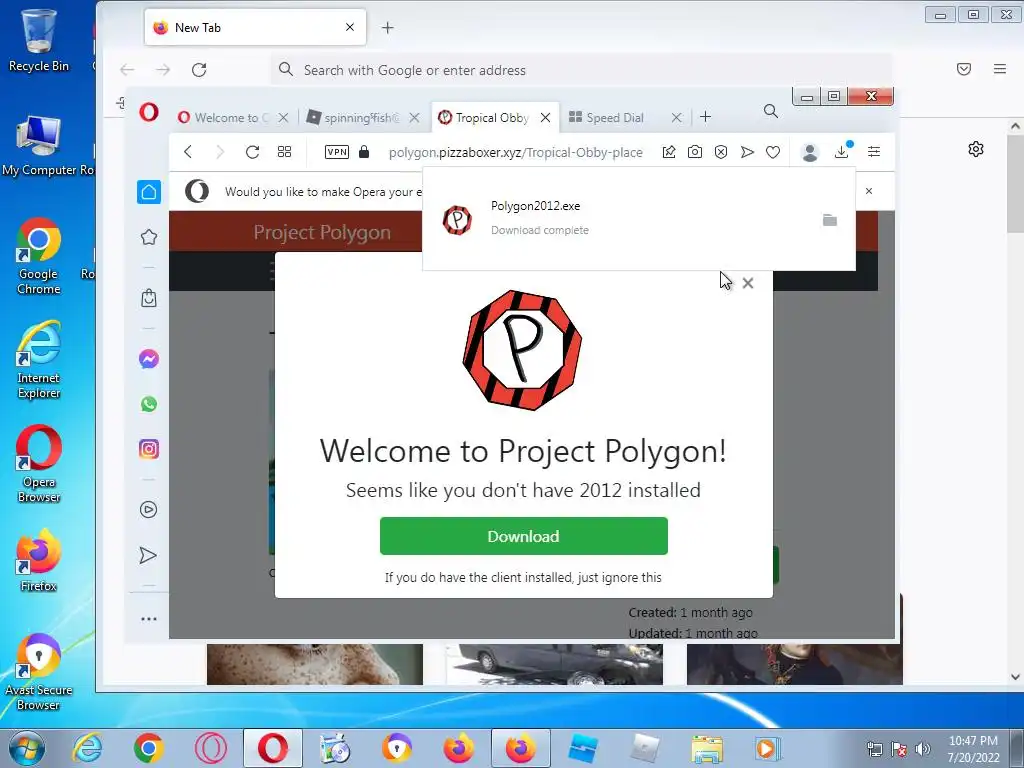The height and width of the screenshot is (768, 1024).
Task: Open Google Chrome desktop shortcut
Action: (x=39, y=256)
